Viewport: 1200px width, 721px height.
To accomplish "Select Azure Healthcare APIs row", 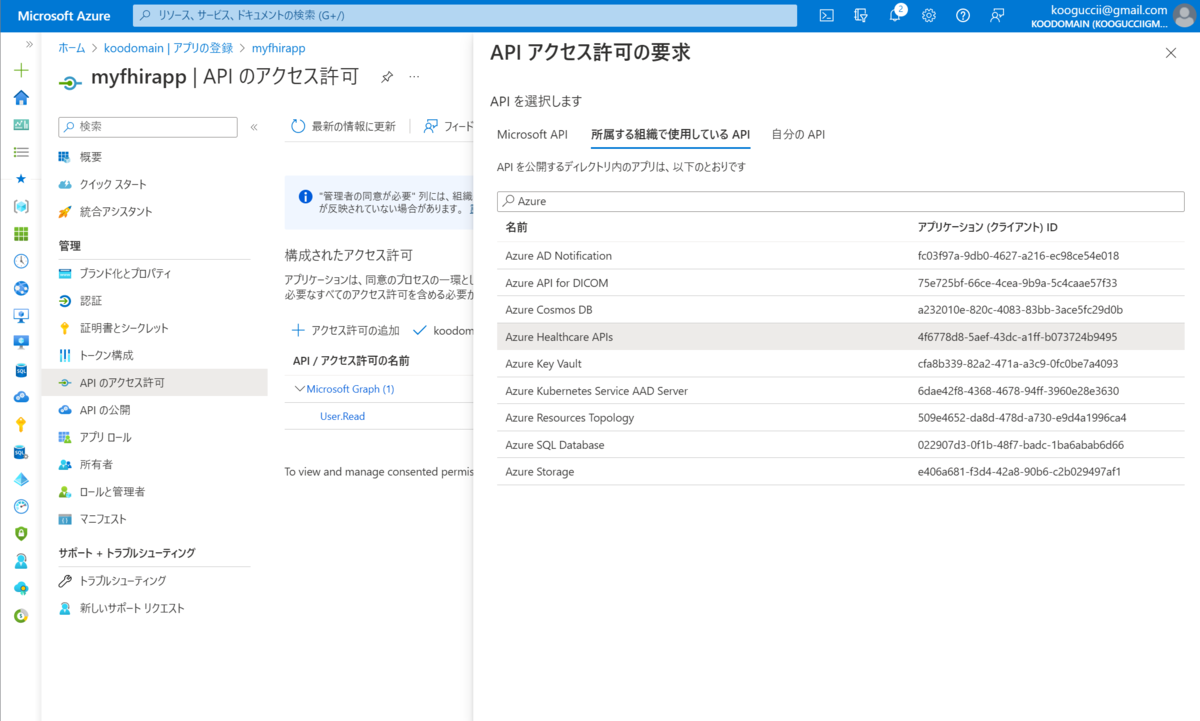I will (840, 337).
